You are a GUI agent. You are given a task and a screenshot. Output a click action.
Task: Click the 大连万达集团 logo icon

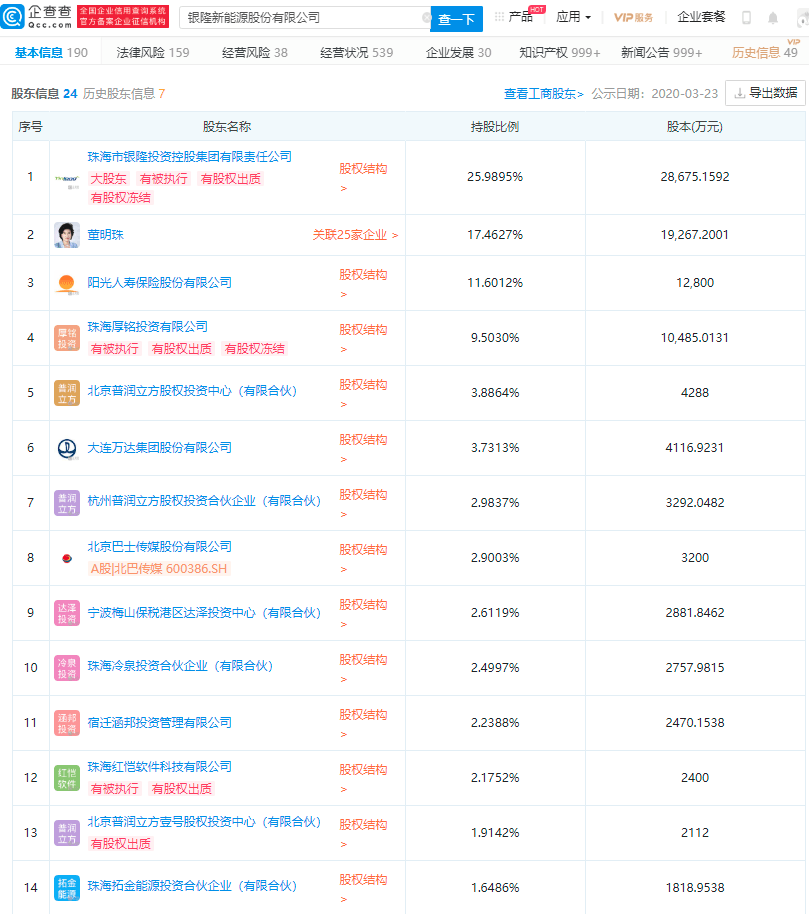click(x=67, y=448)
